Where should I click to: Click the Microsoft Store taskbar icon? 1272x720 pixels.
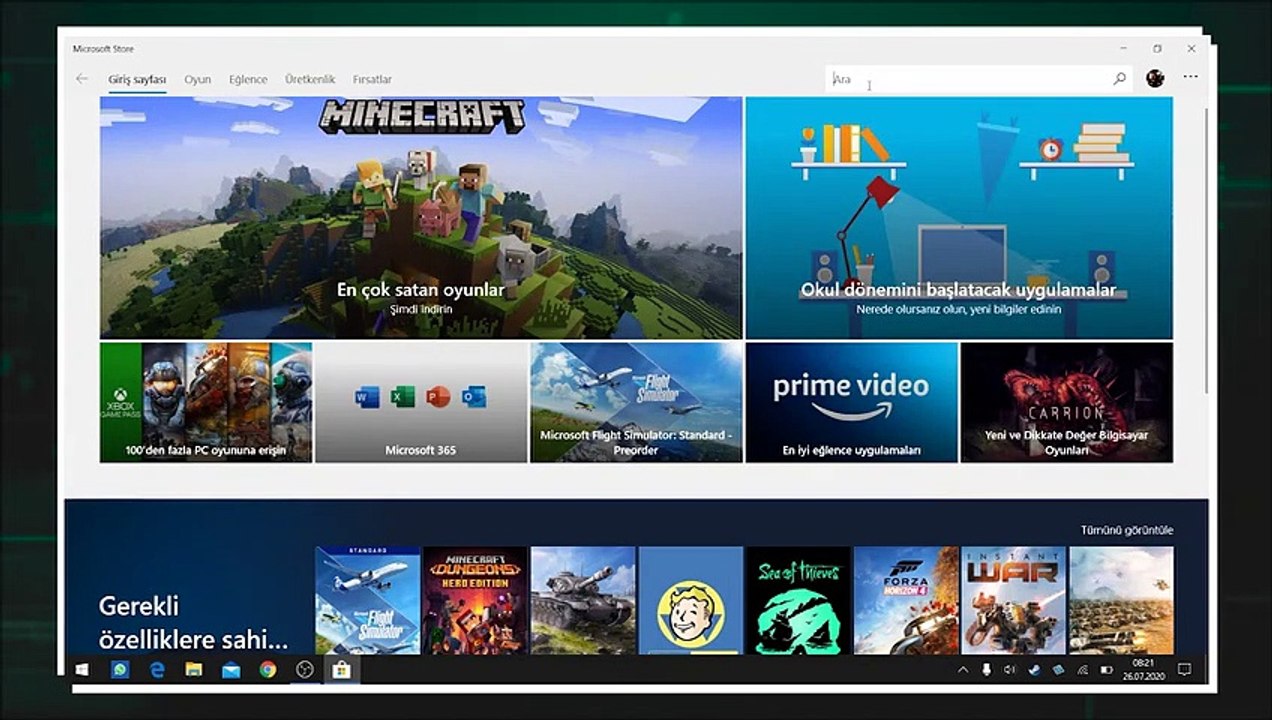click(341, 669)
